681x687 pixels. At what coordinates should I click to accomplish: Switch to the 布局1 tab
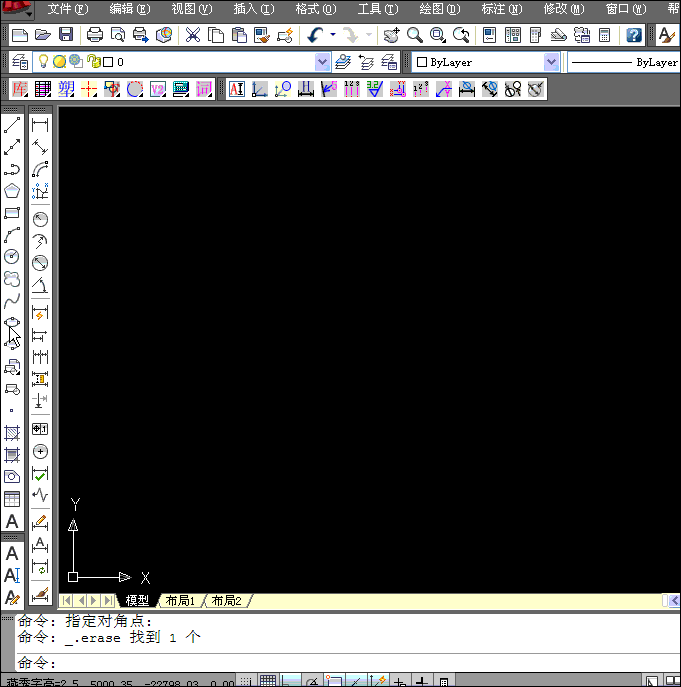(x=180, y=600)
